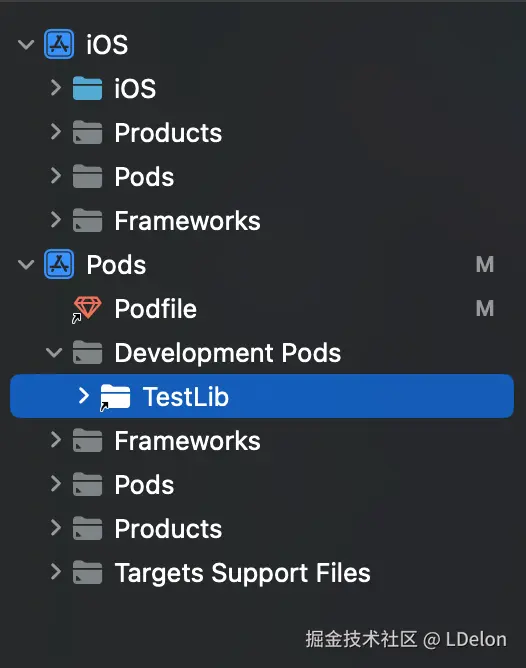
Task: Click the blue iOS folder icon
Action: (87, 88)
